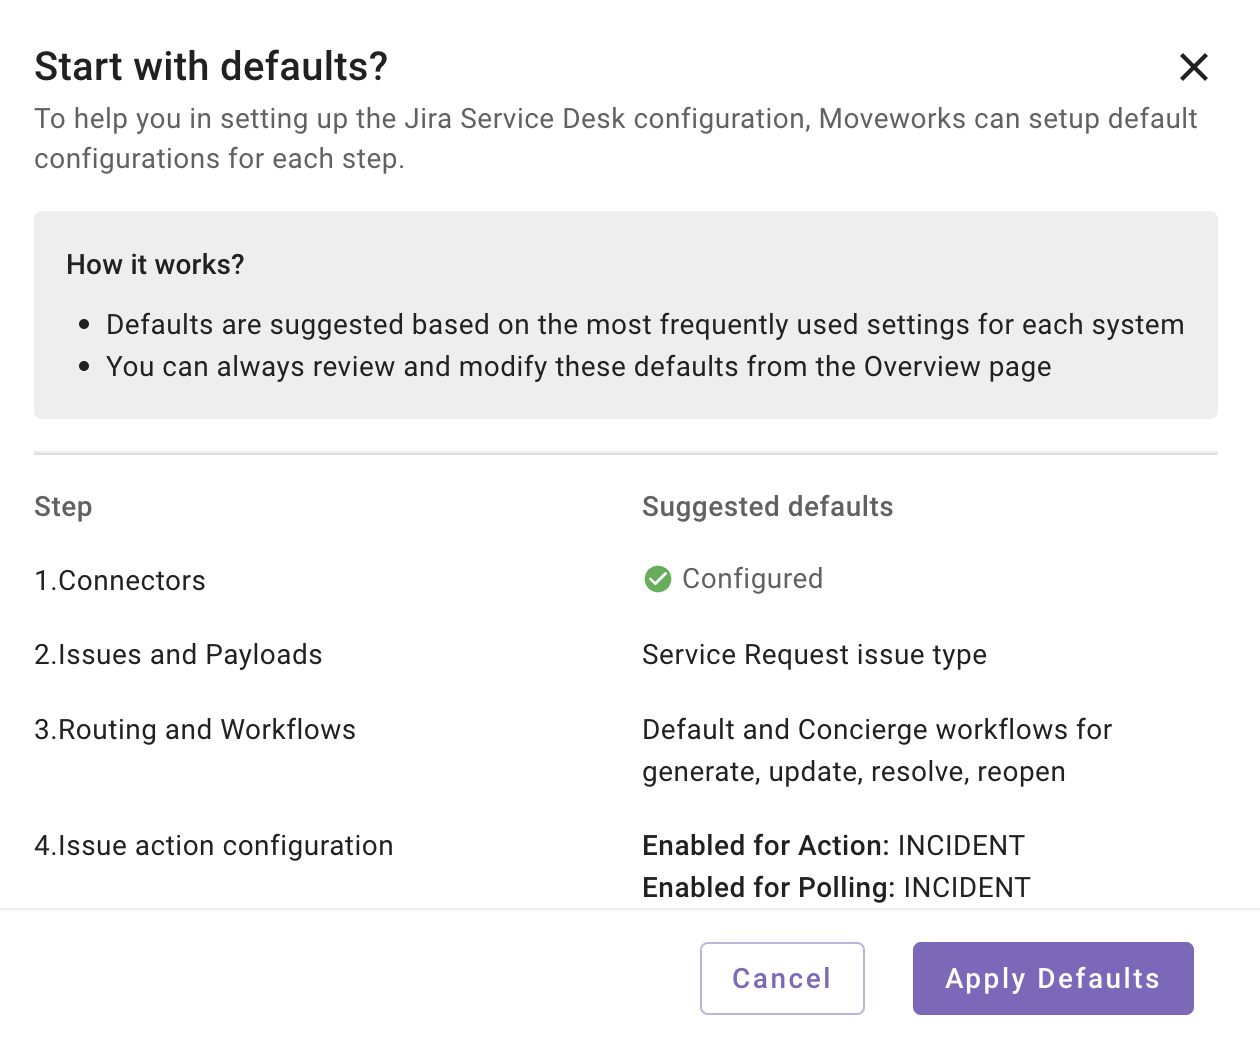
Task: Apply the suggested defaults
Action: tap(1053, 978)
